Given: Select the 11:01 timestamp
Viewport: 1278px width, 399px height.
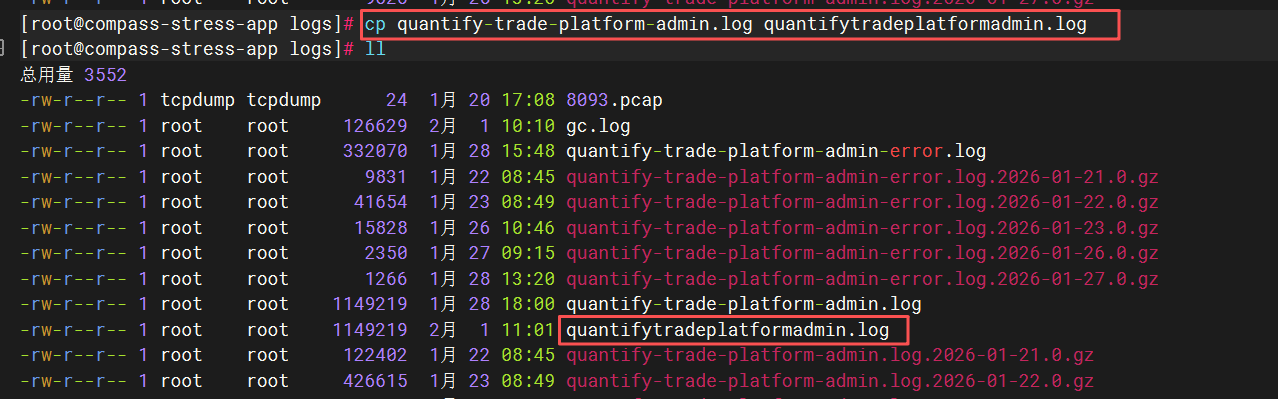Looking at the screenshot, I should coord(527,329).
